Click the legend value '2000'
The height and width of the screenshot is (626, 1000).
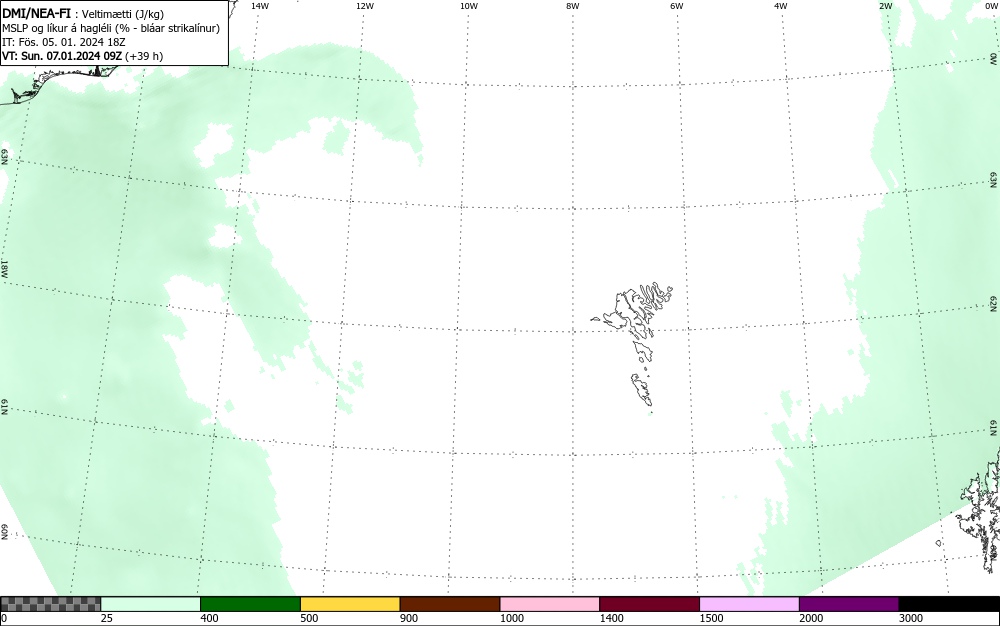point(811,618)
